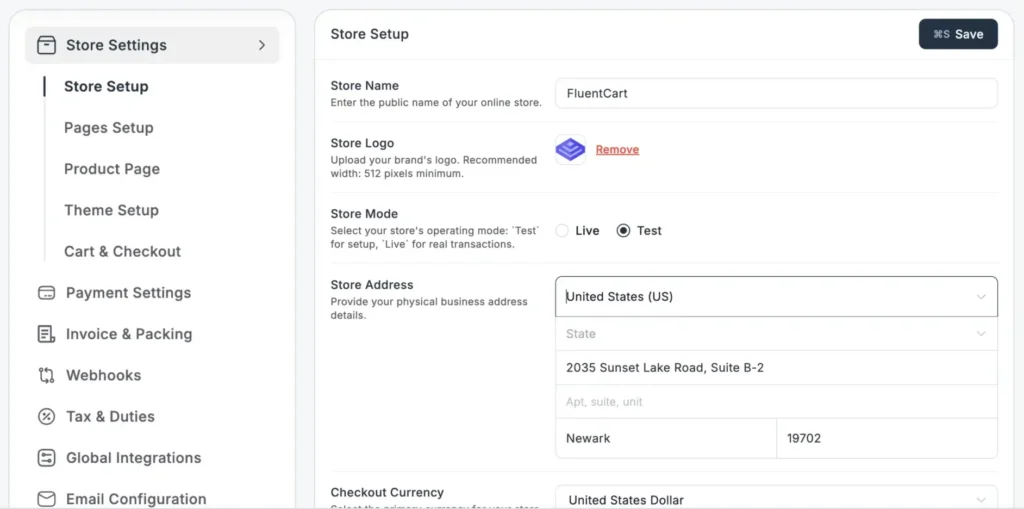
Task: Click the Store Address label
Action: (x=372, y=285)
